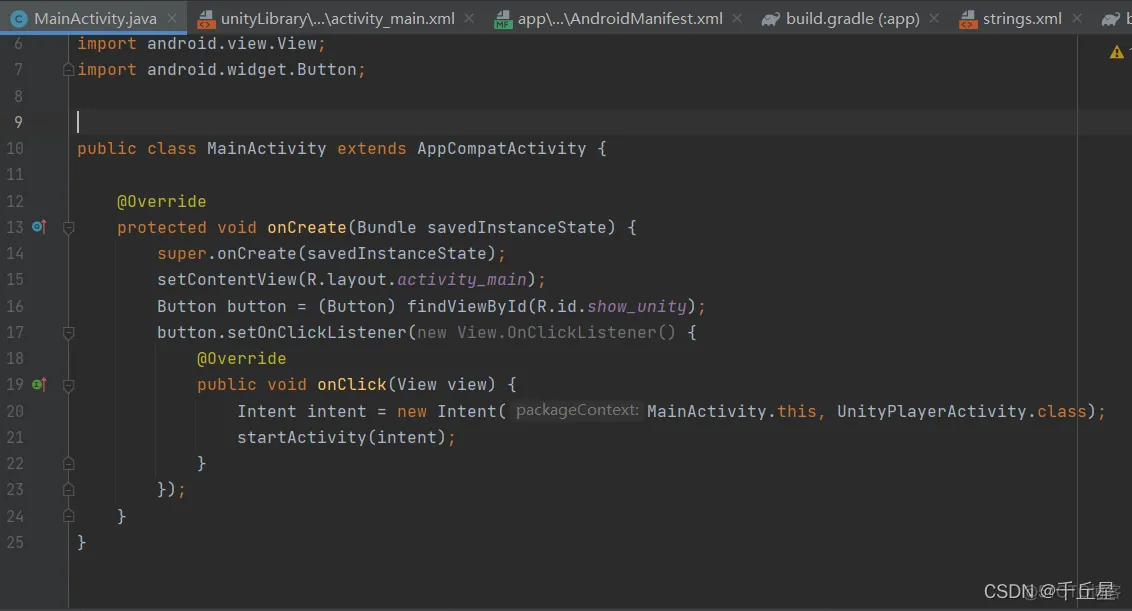Click @Override annotation on line 18

(241, 358)
